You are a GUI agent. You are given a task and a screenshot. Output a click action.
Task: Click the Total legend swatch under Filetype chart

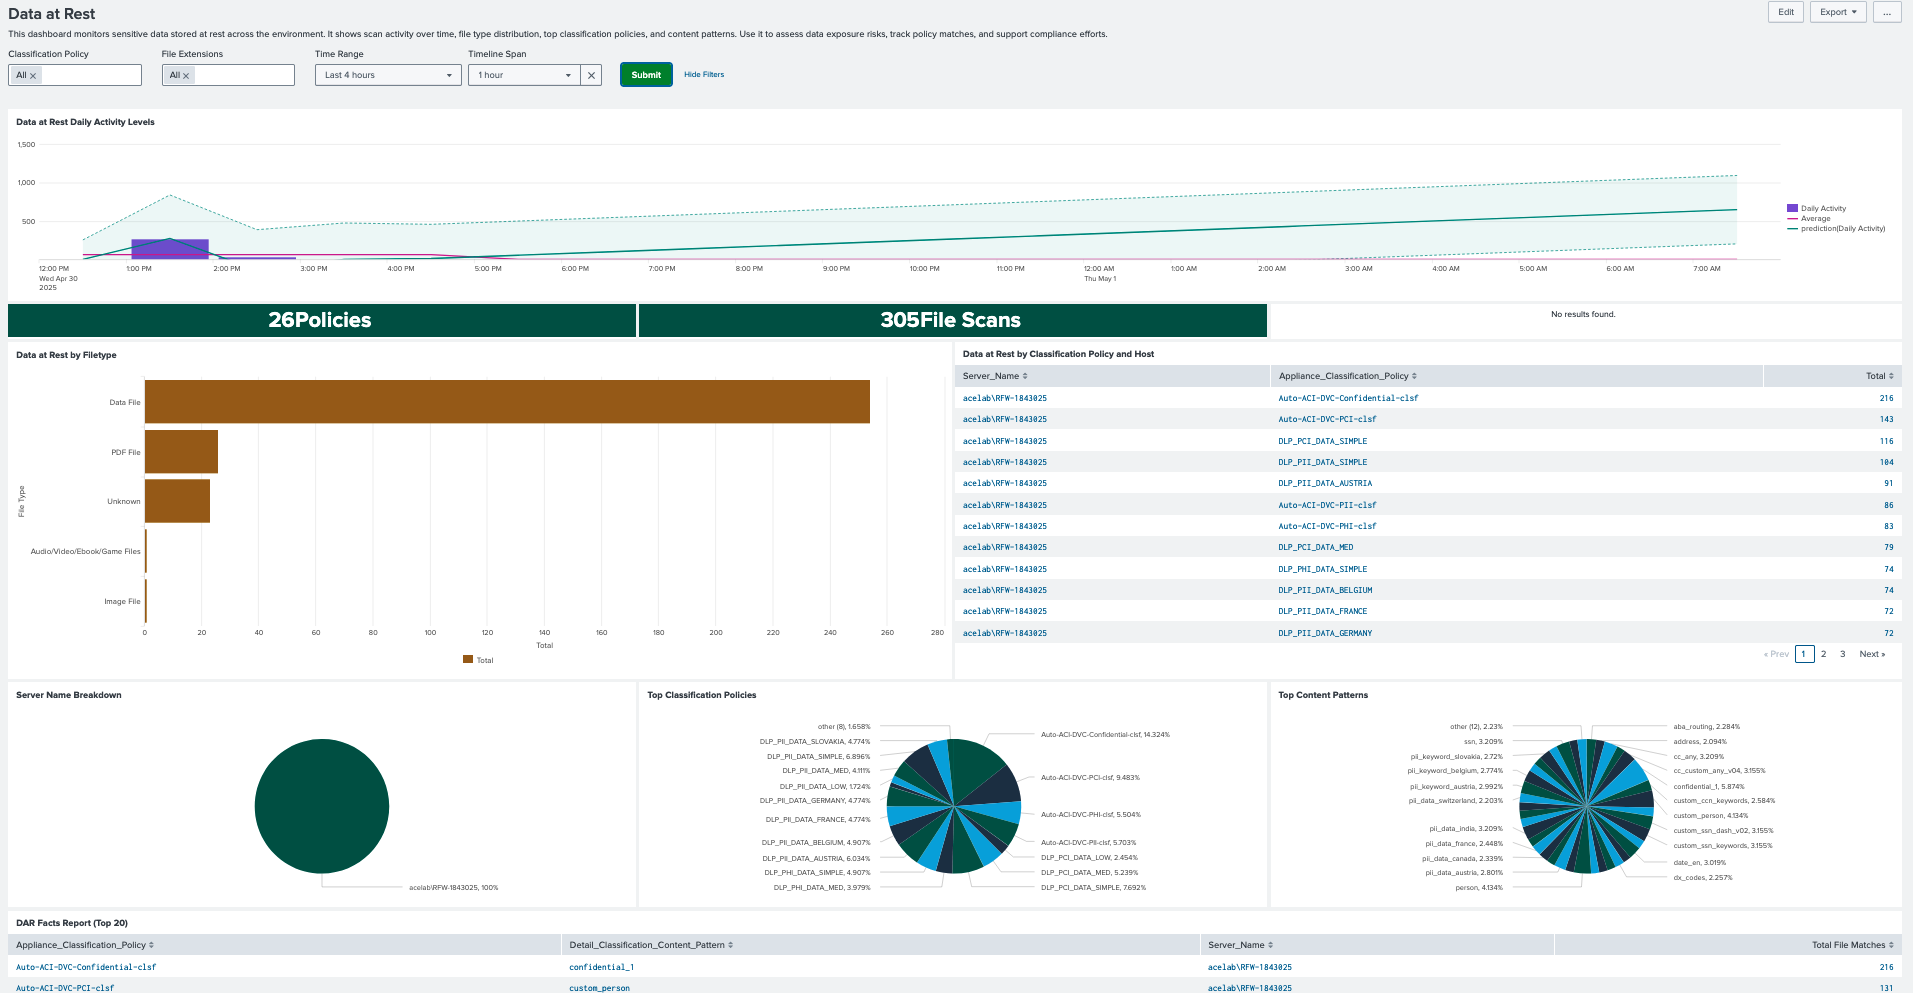[467, 660]
